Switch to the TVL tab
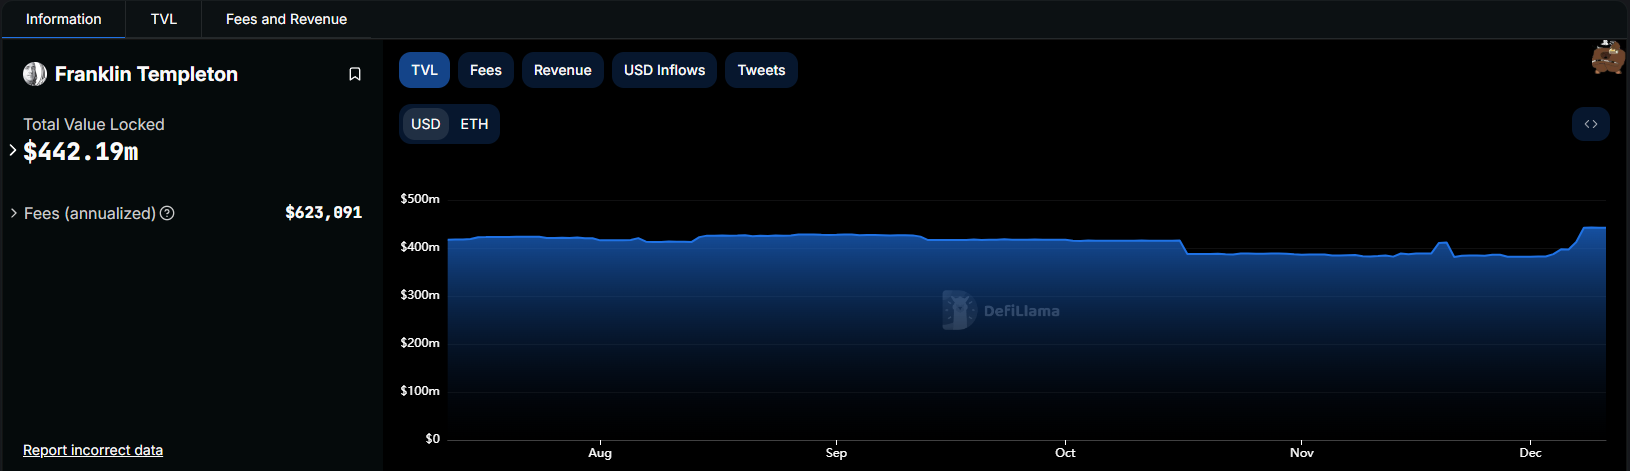 pos(164,19)
